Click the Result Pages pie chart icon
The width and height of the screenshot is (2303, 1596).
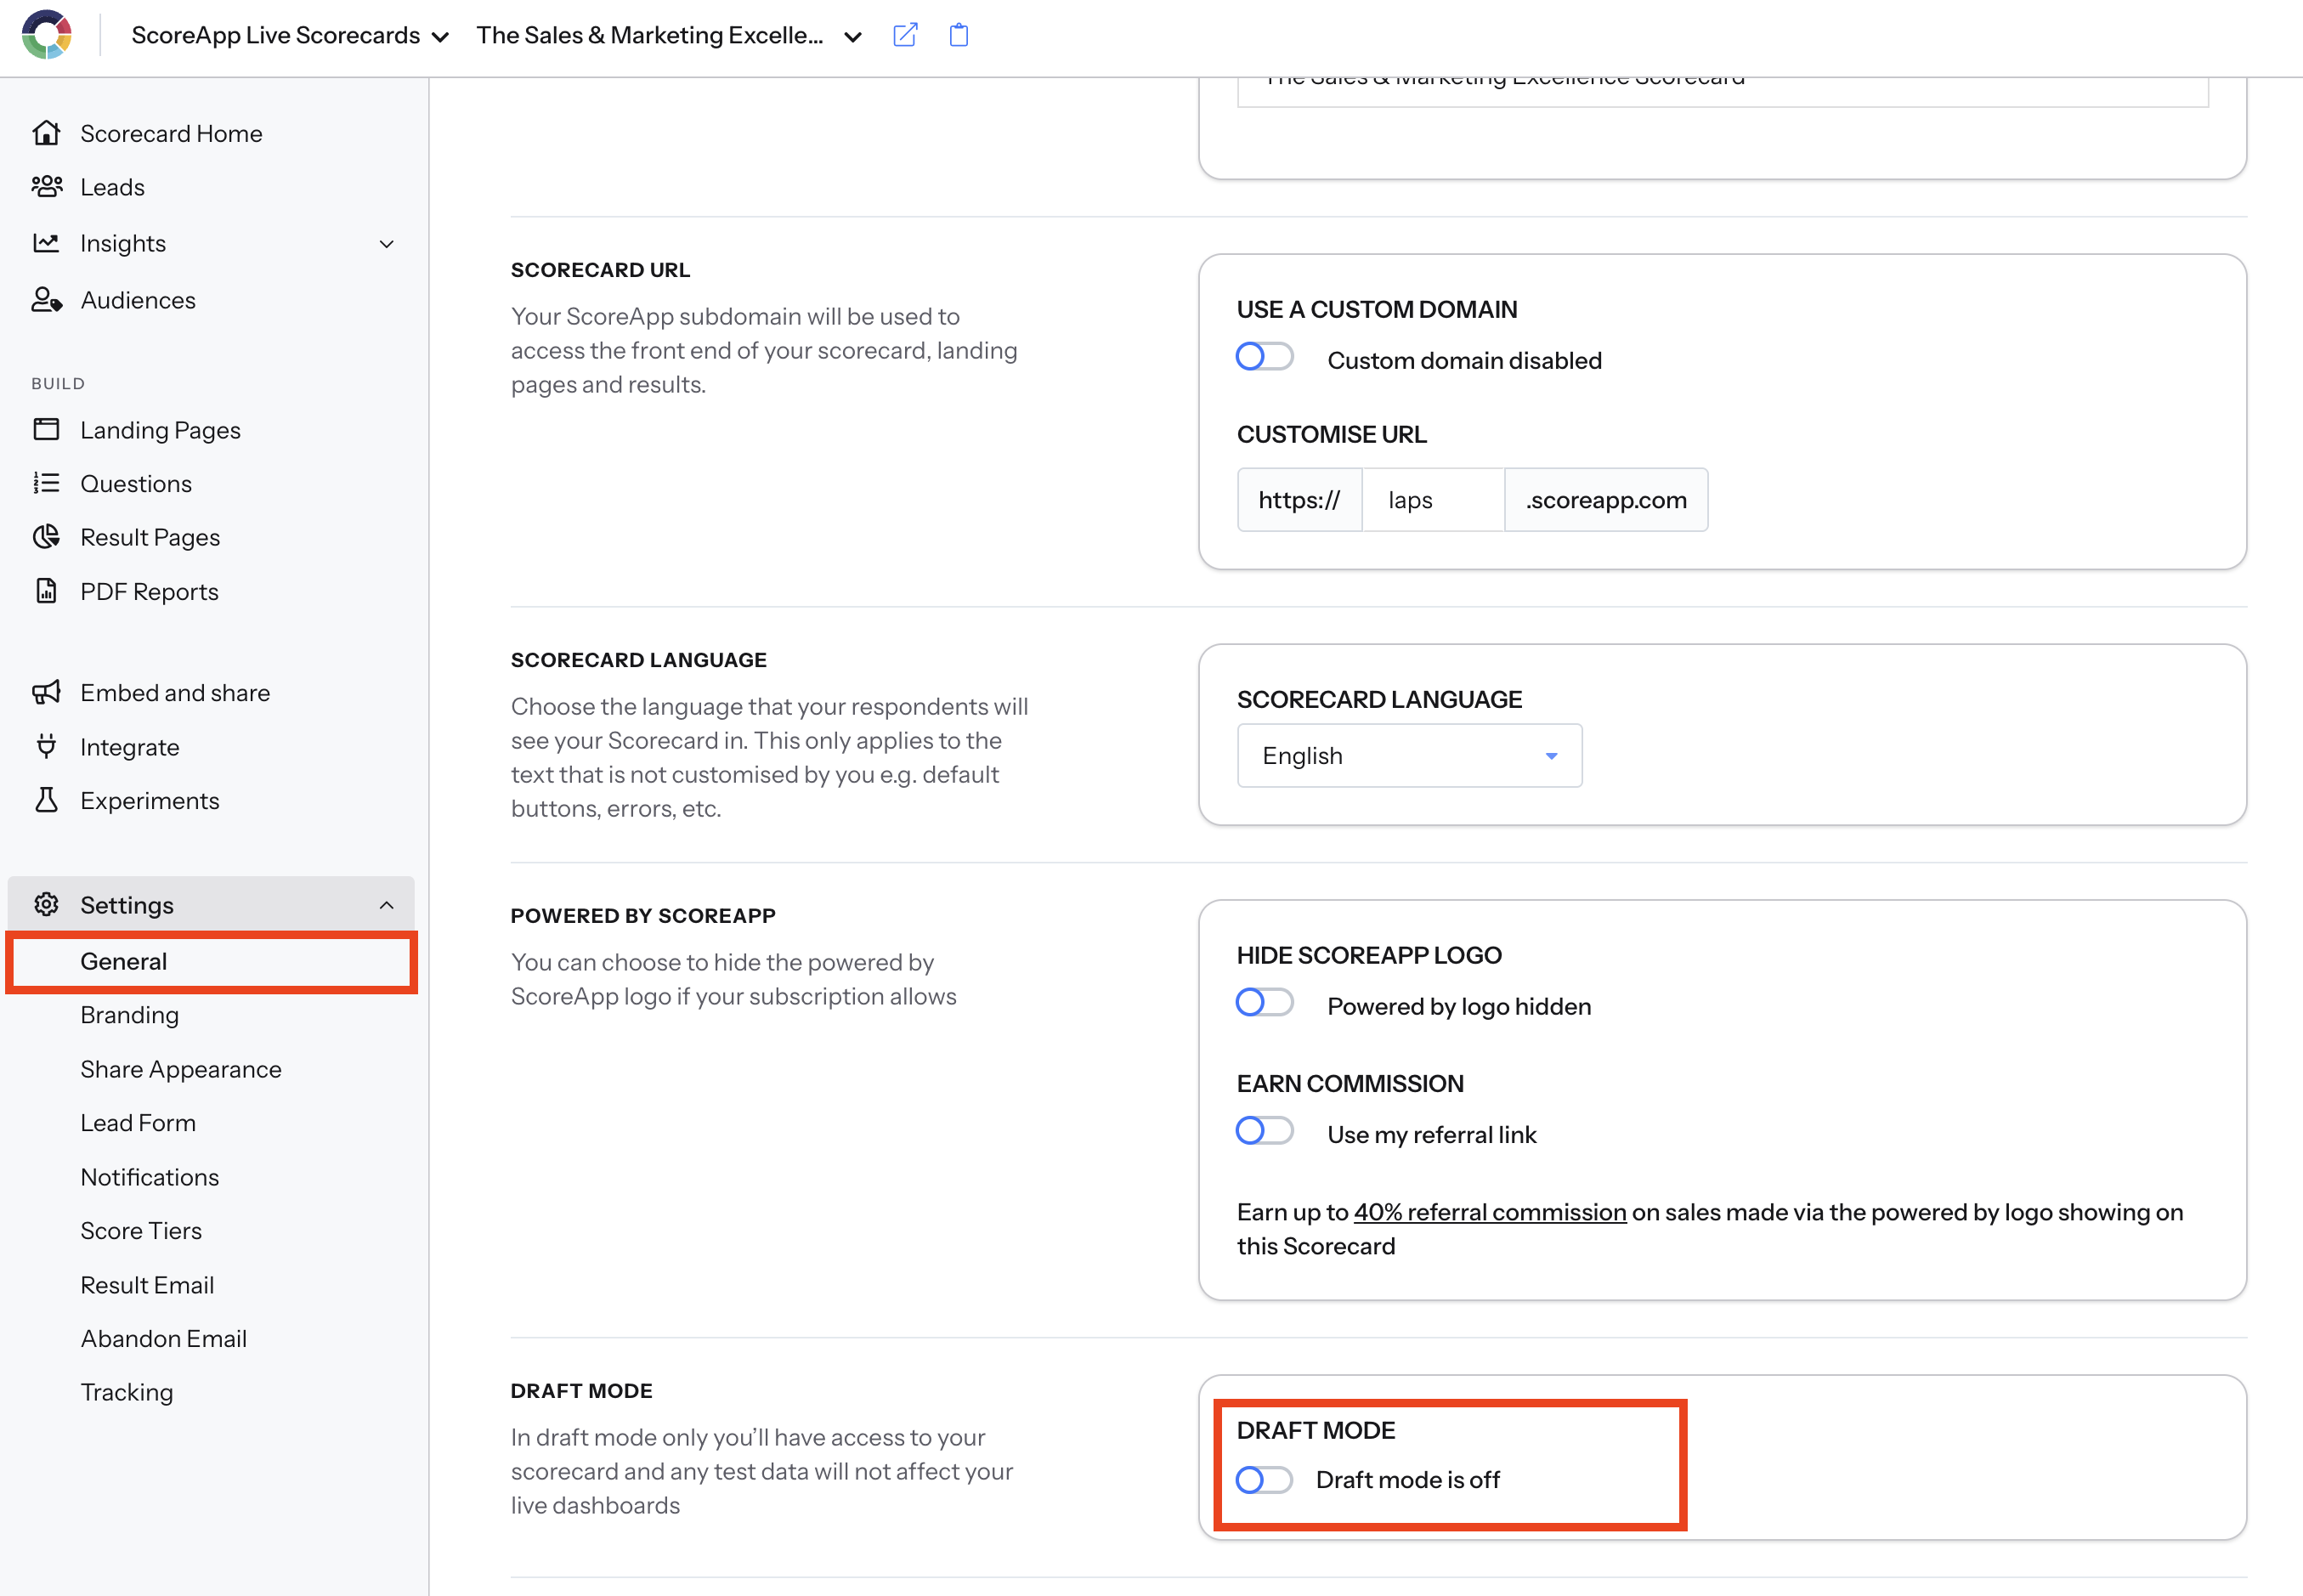pos(46,537)
